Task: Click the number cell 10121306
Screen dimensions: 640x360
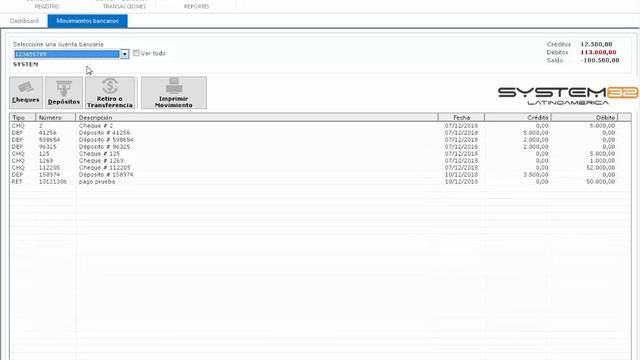Action: 53,182
